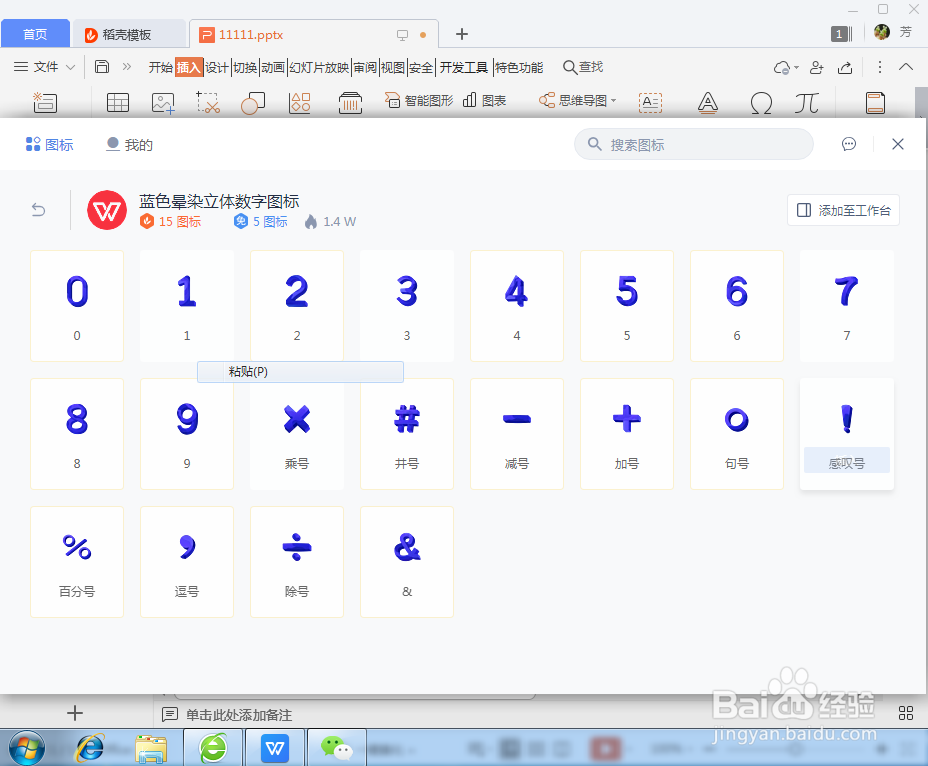Open the shapes icon in ribbon
This screenshot has height=766, width=928.
coord(253,102)
